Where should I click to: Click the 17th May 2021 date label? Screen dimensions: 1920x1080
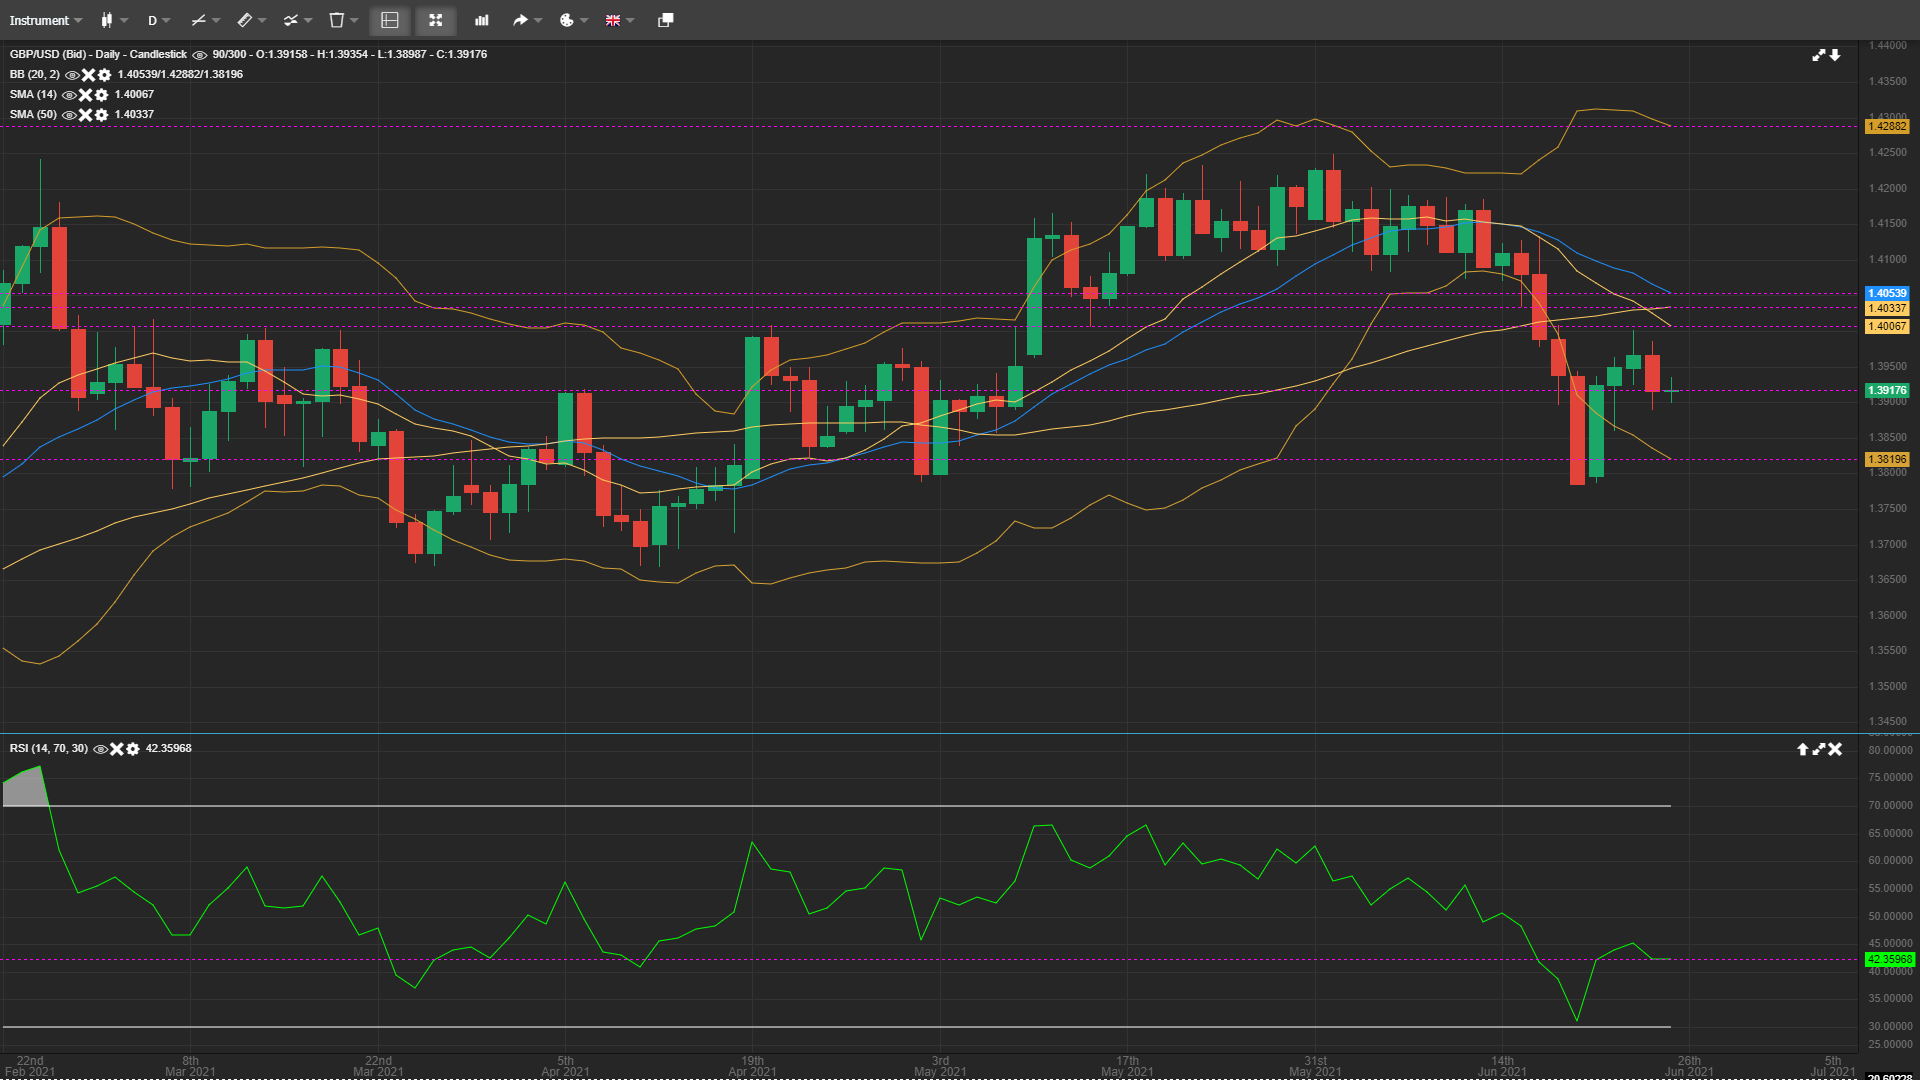1127,1066
